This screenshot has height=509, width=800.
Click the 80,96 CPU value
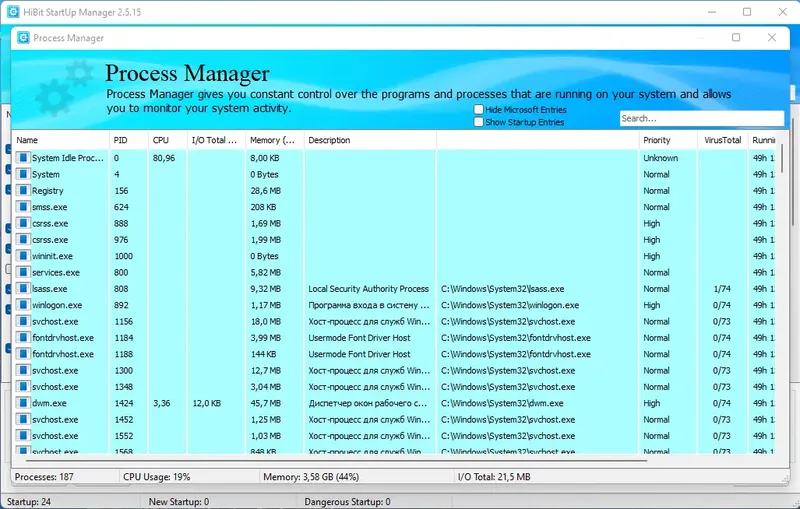click(x=164, y=158)
